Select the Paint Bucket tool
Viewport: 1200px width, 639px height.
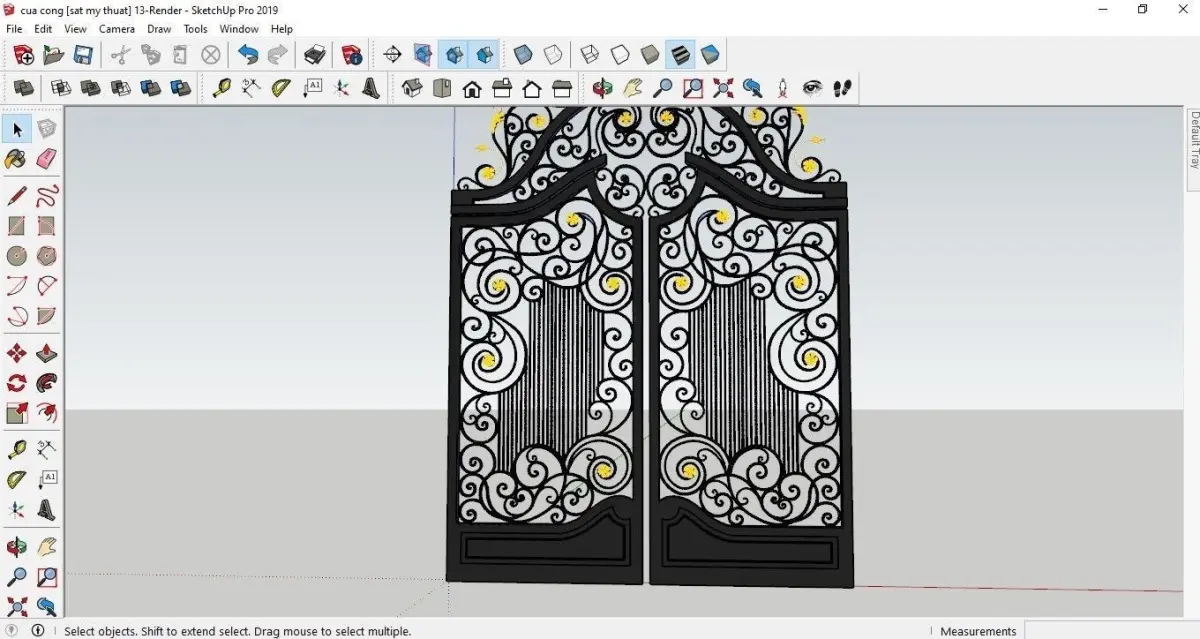17,159
